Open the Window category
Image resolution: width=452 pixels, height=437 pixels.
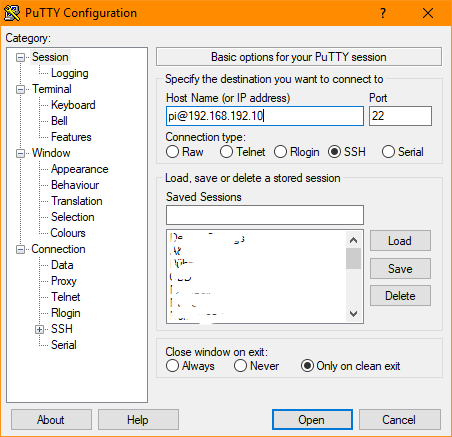tap(51, 153)
